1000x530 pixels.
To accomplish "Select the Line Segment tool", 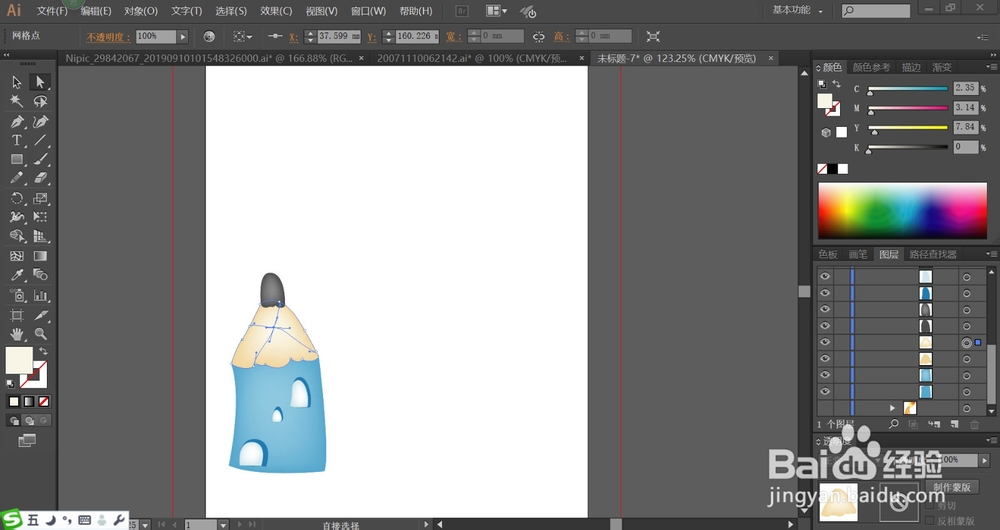I will [40, 140].
